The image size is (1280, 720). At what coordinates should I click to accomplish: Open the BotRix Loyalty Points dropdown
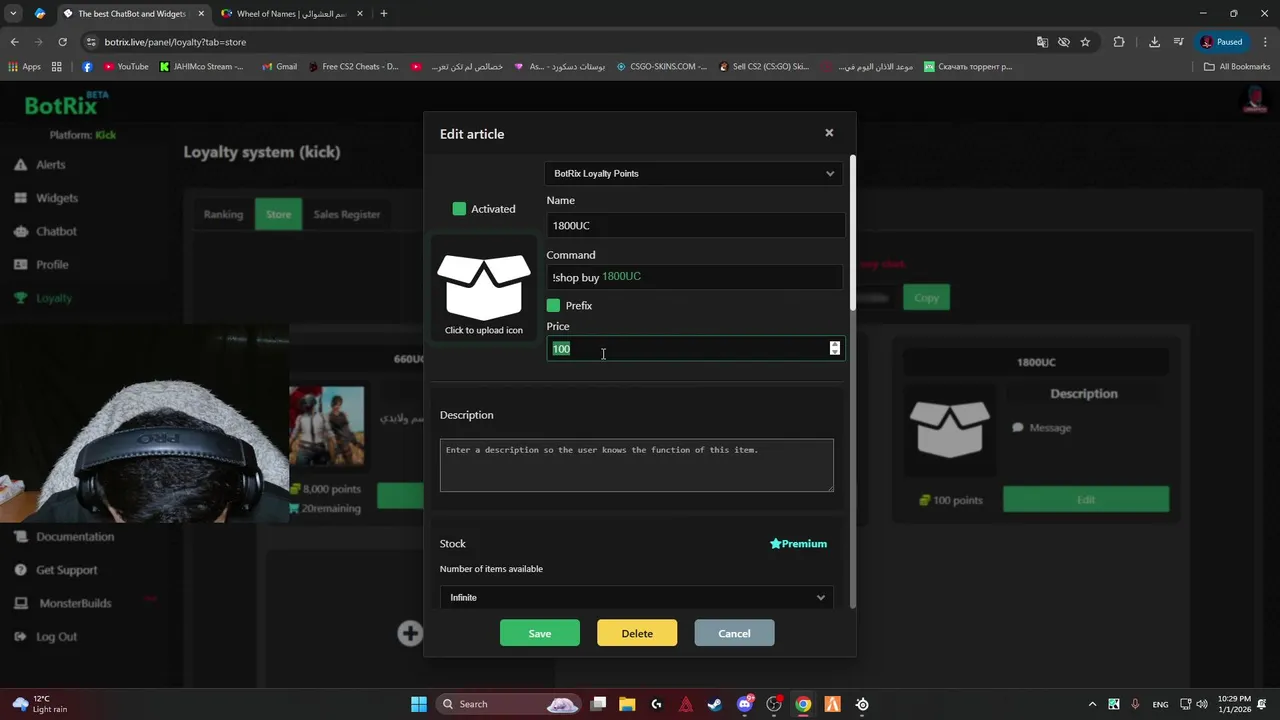pos(694,174)
